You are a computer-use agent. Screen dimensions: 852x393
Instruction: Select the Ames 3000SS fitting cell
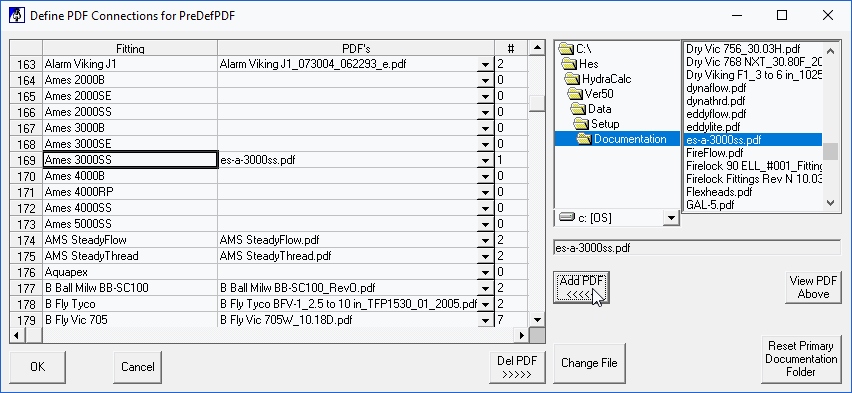pos(130,160)
